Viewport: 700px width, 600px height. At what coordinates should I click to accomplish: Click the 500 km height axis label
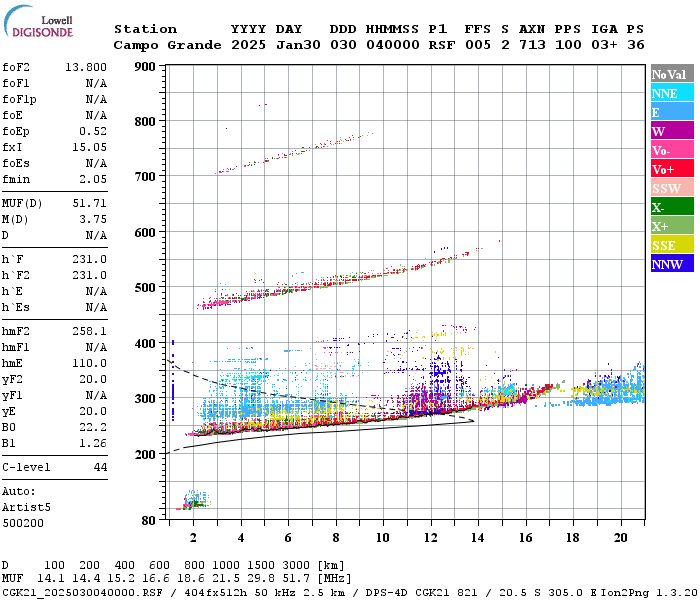[x=145, y=288]
